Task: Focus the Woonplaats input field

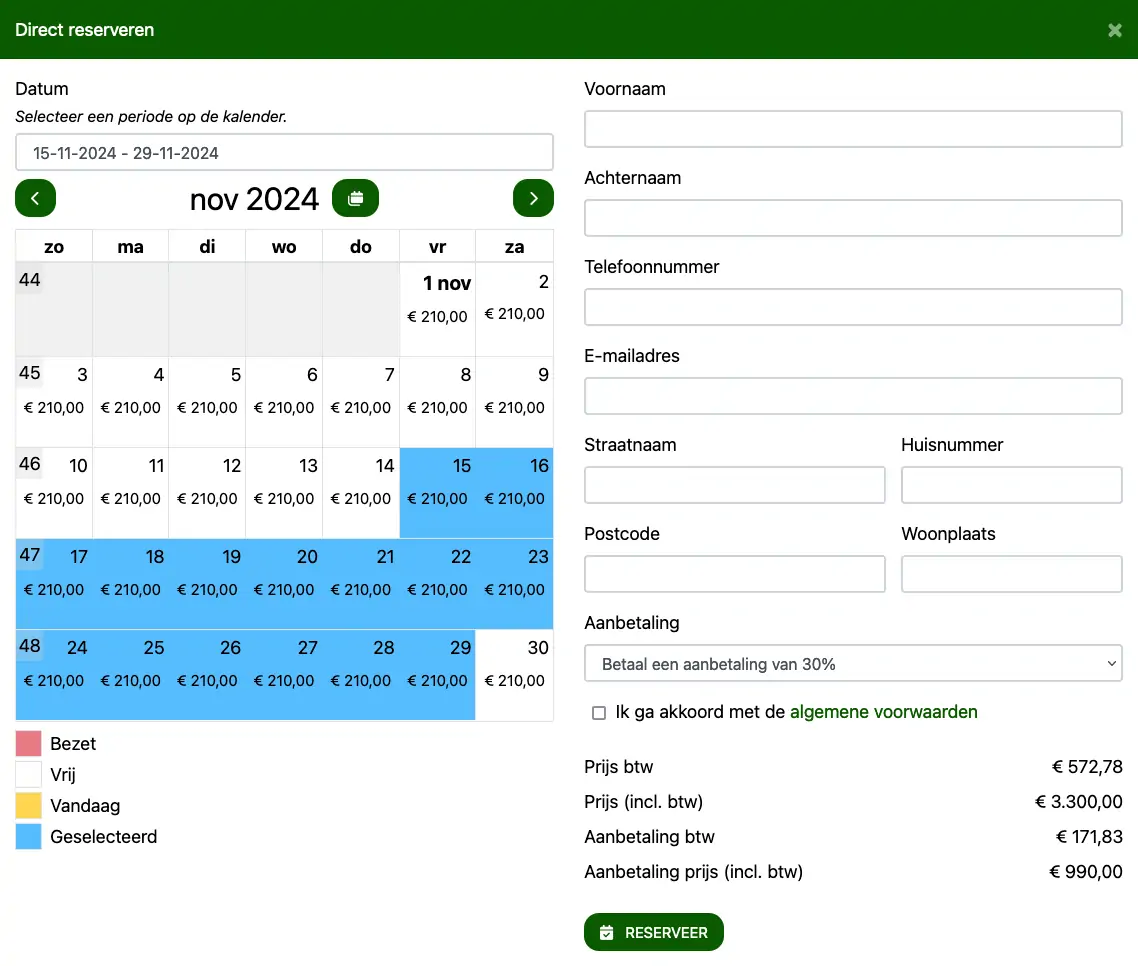Action: coord(1012,574)
